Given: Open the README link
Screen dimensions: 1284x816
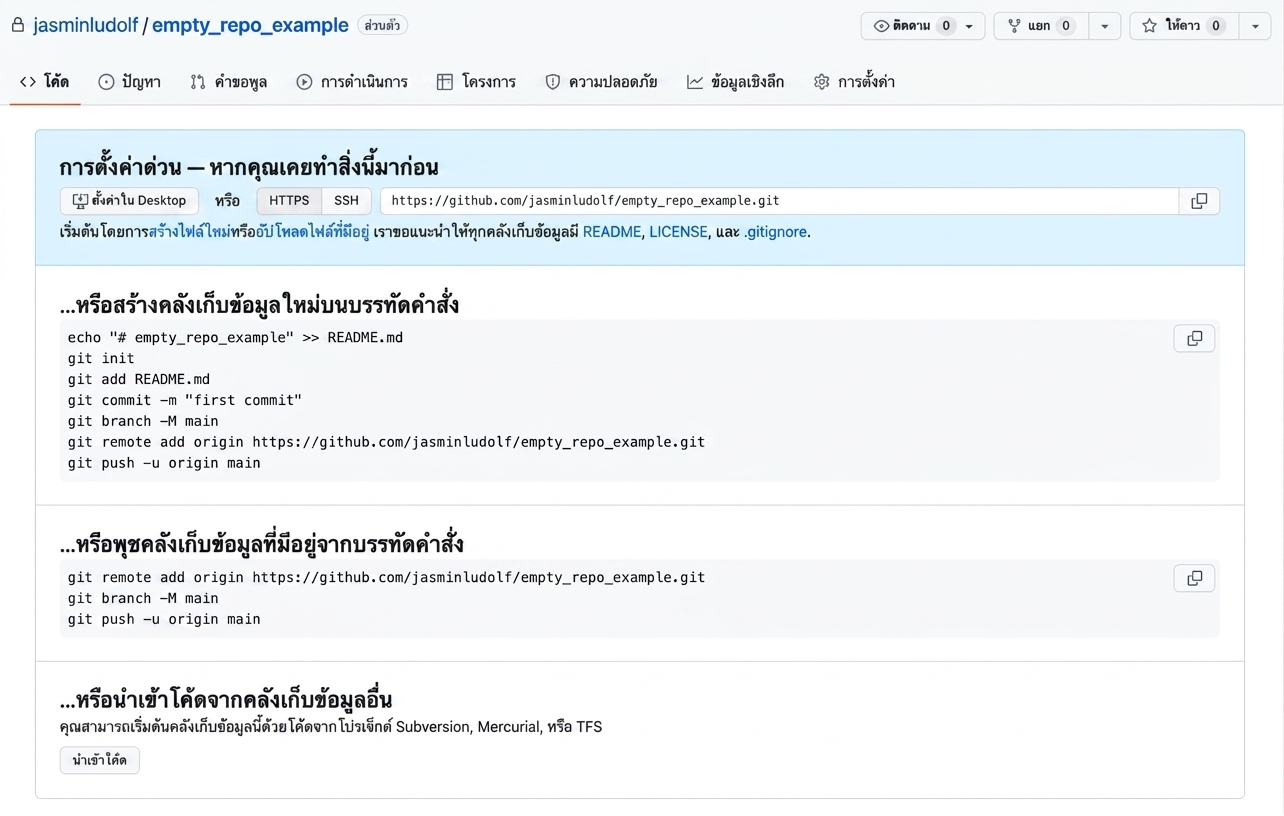Looking at the screenshot, I should 612,232.
